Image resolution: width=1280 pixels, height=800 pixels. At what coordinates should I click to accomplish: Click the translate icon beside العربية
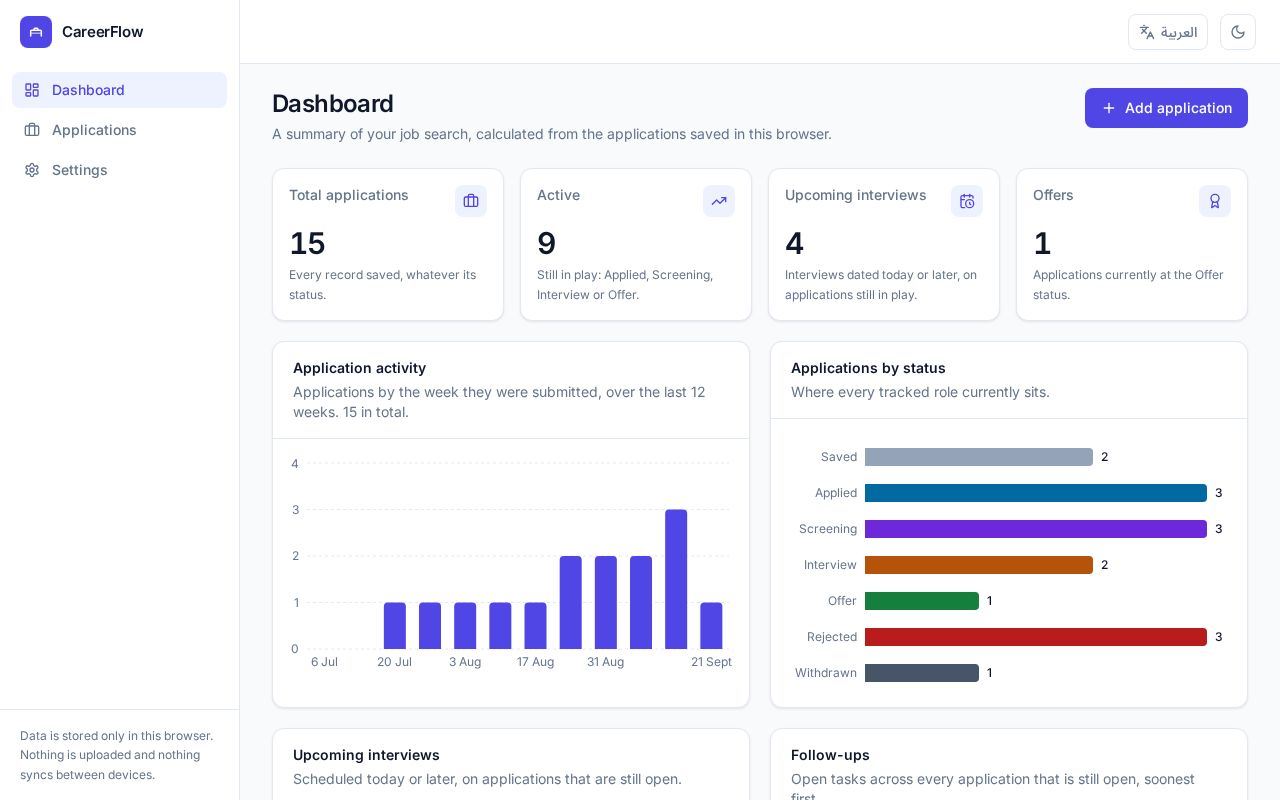tap(1147, 32)
